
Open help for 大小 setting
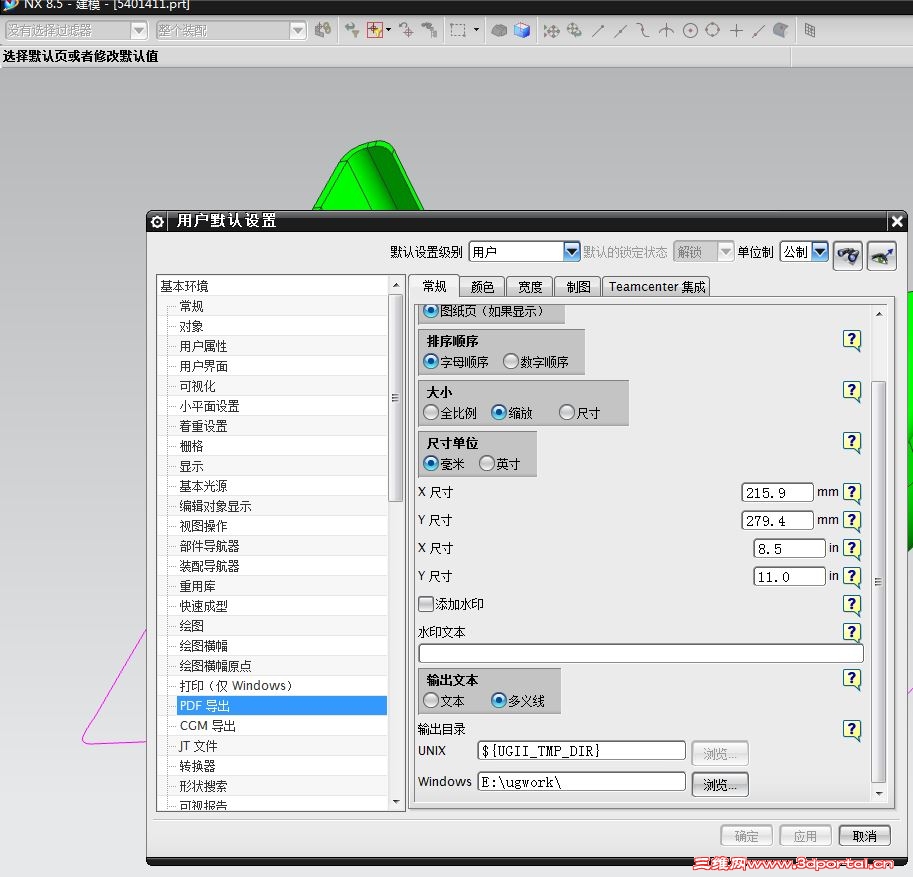(852, 391)
